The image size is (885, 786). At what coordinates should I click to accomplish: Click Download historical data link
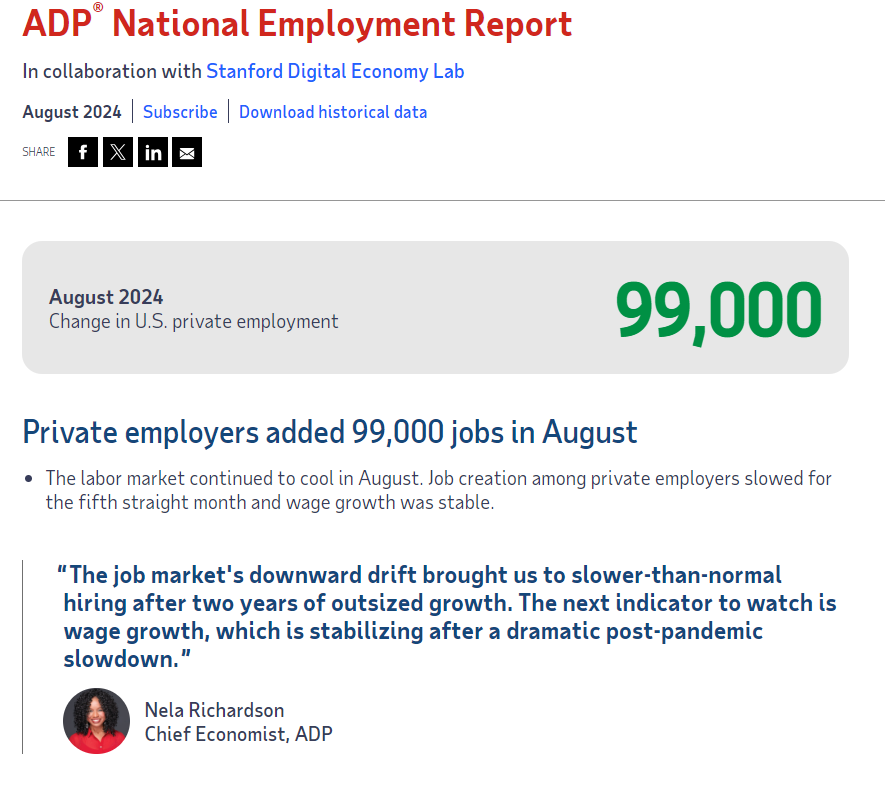point(332,112)
